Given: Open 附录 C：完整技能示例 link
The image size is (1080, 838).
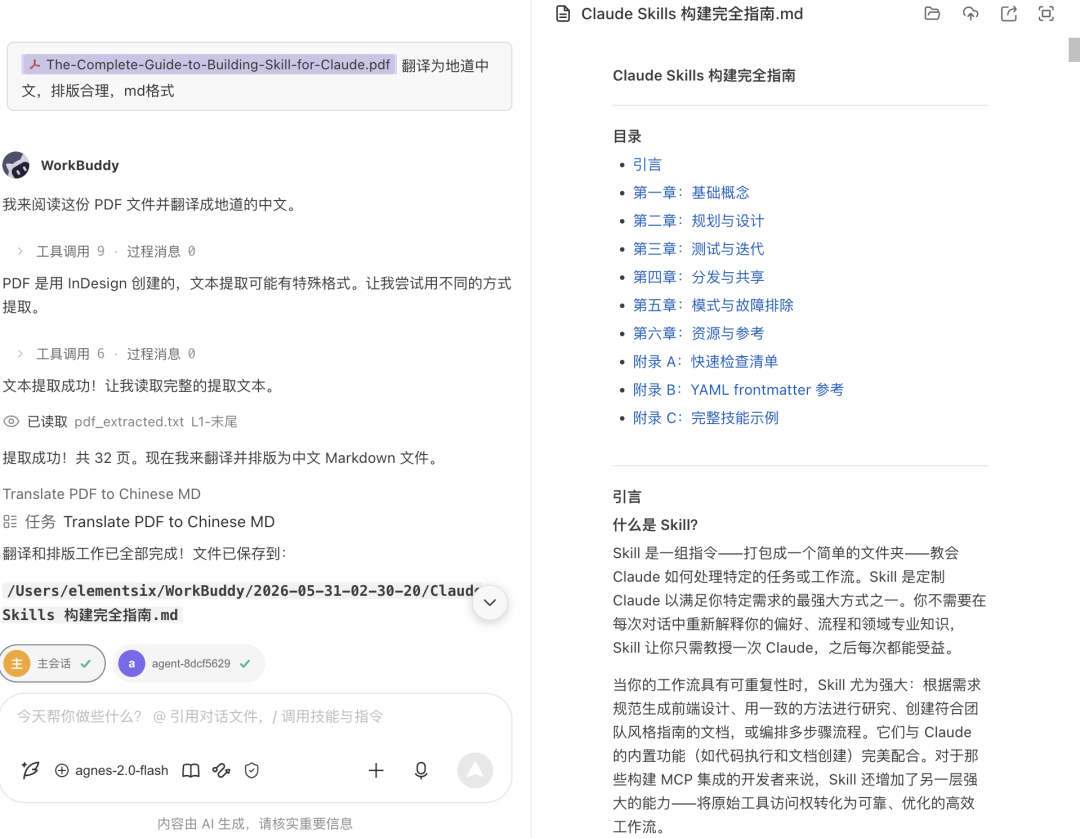Looking at the screenshot, I should click(705, 419).
